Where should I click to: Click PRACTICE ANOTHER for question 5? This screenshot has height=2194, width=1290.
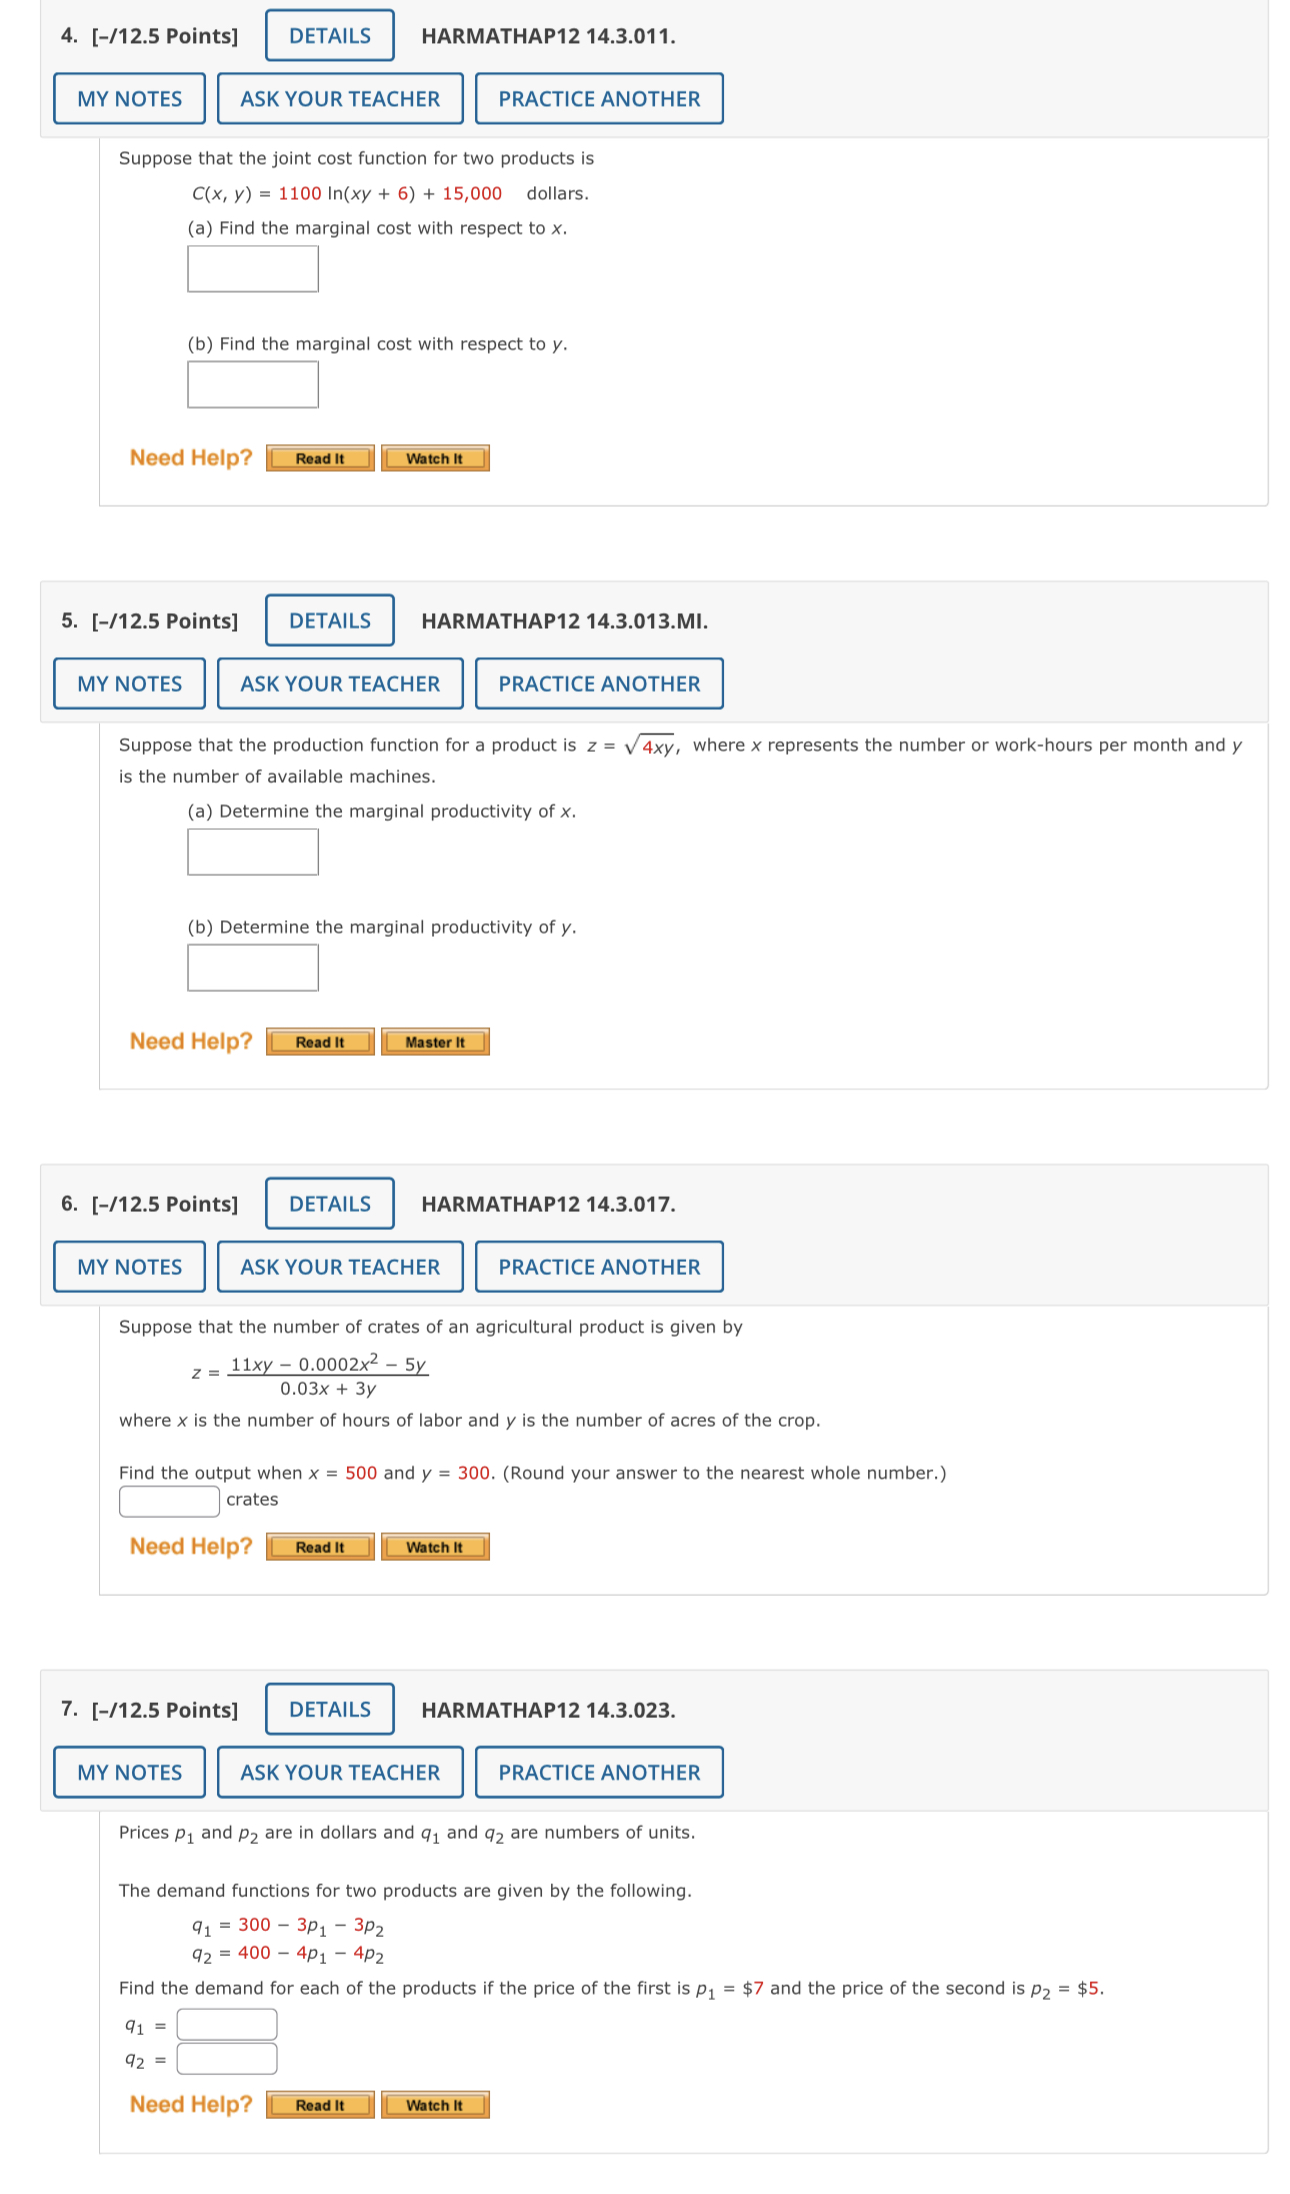click(598, 683)
